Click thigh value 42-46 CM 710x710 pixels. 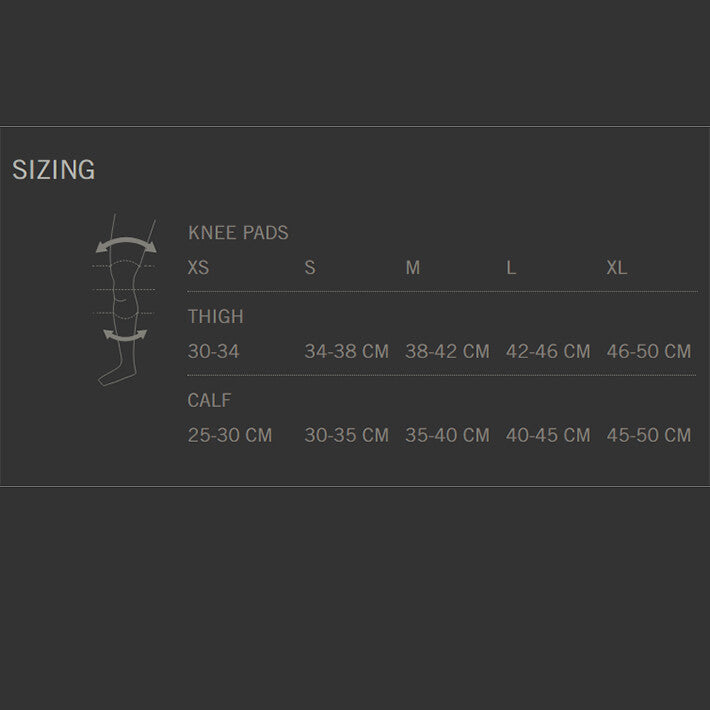[x=548, y=352]
